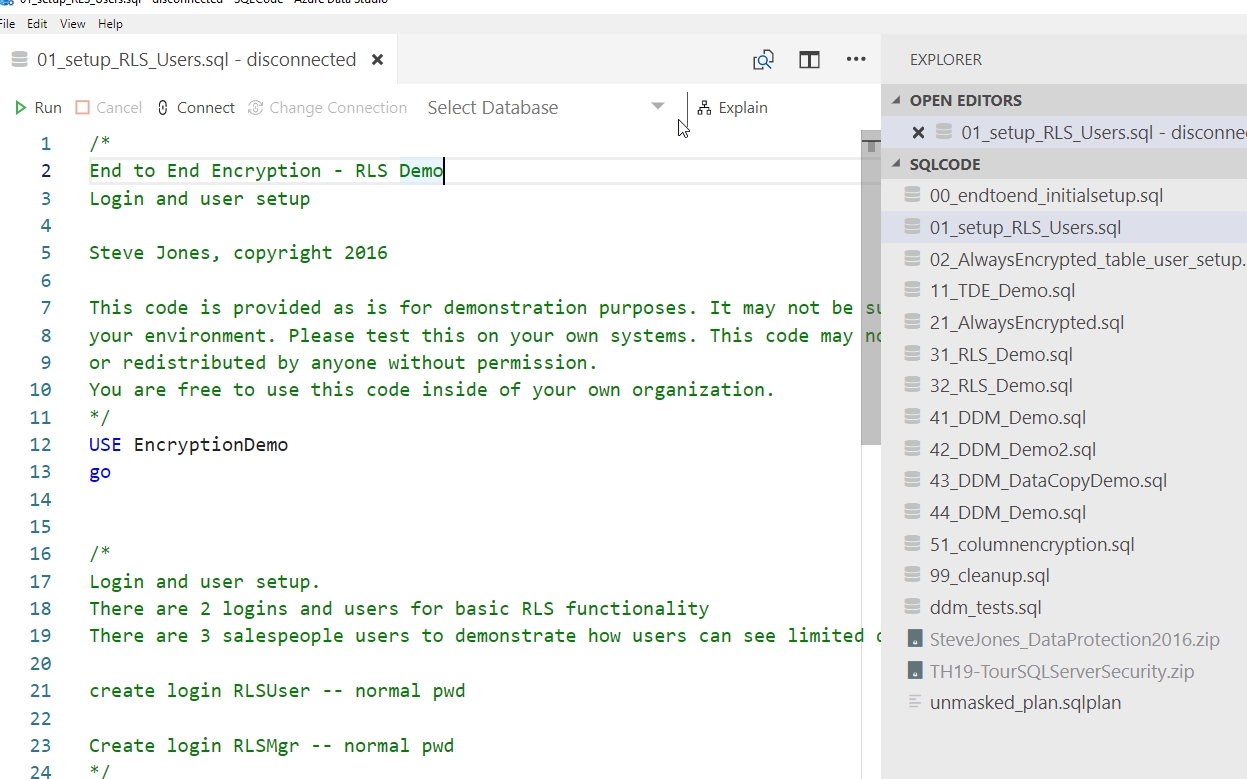1247x779 pixels.
Task: Select 99_cleanup.sql in the file list
Action: click(989, 576)
